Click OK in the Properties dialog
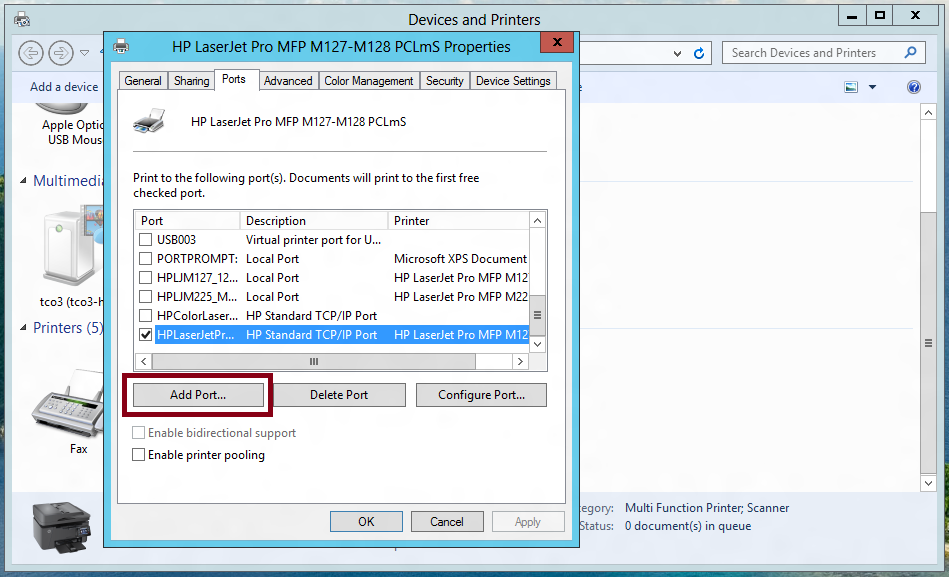This screenshot has height=577, width=949. coord(366,521)
